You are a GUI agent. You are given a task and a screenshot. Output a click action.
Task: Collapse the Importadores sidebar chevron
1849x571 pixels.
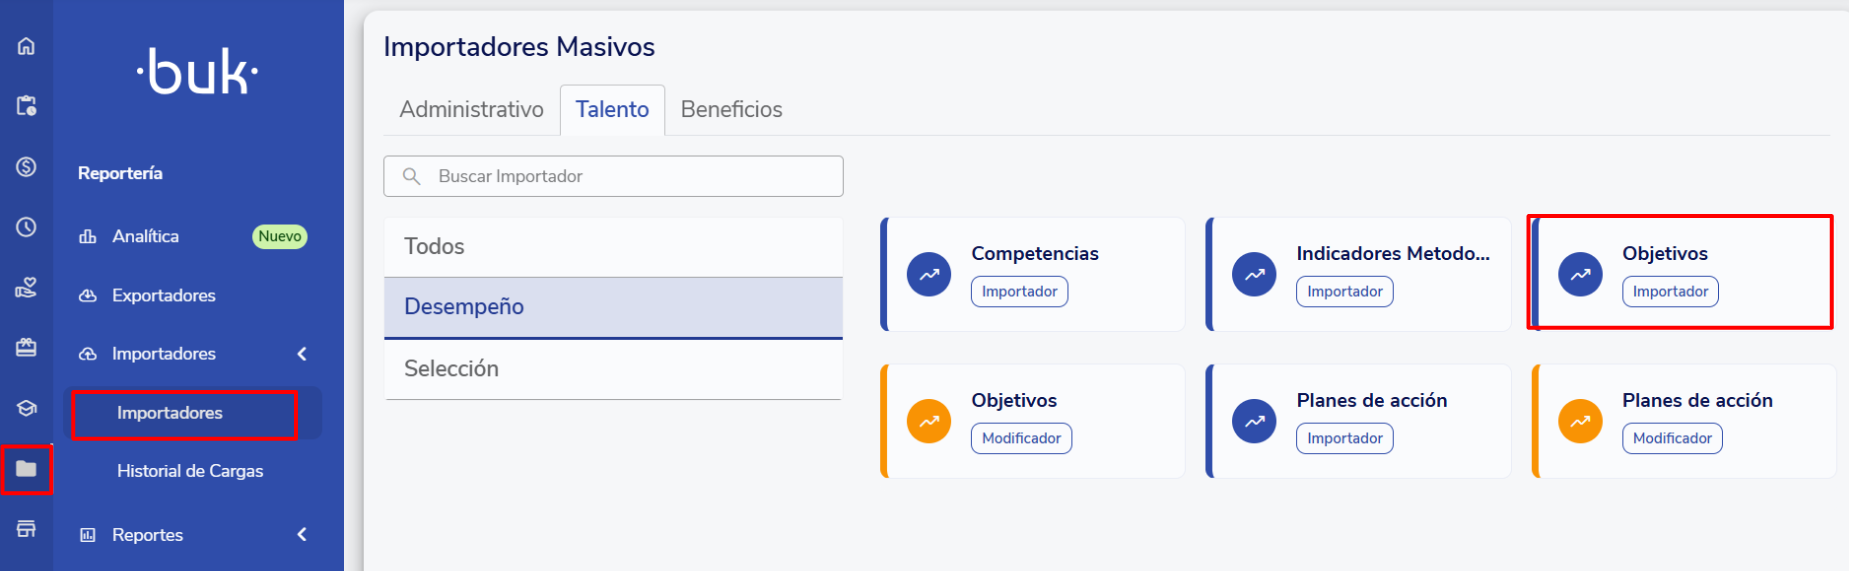tap(302, 354)
